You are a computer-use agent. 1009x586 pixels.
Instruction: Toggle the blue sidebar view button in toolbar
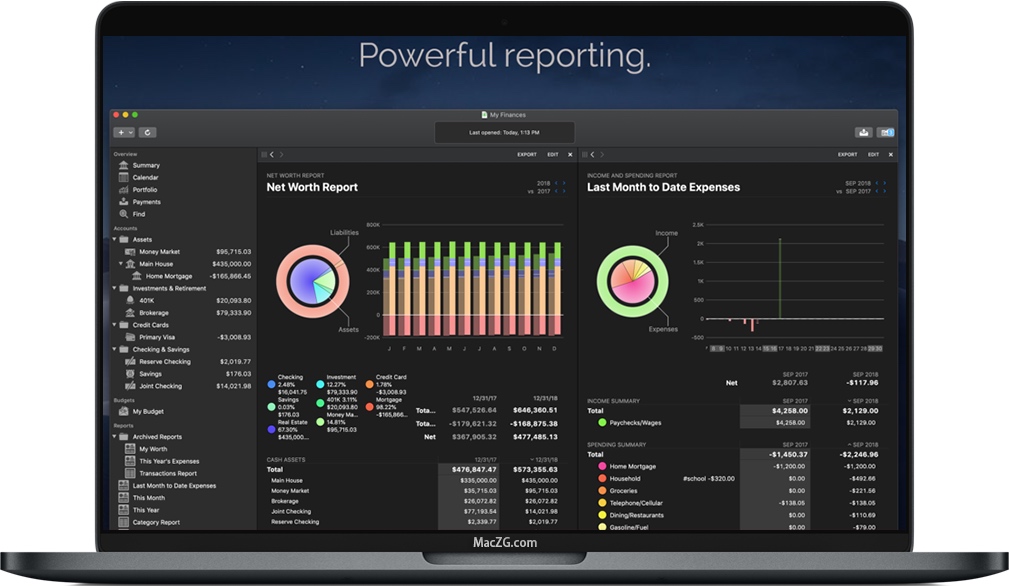885,132
